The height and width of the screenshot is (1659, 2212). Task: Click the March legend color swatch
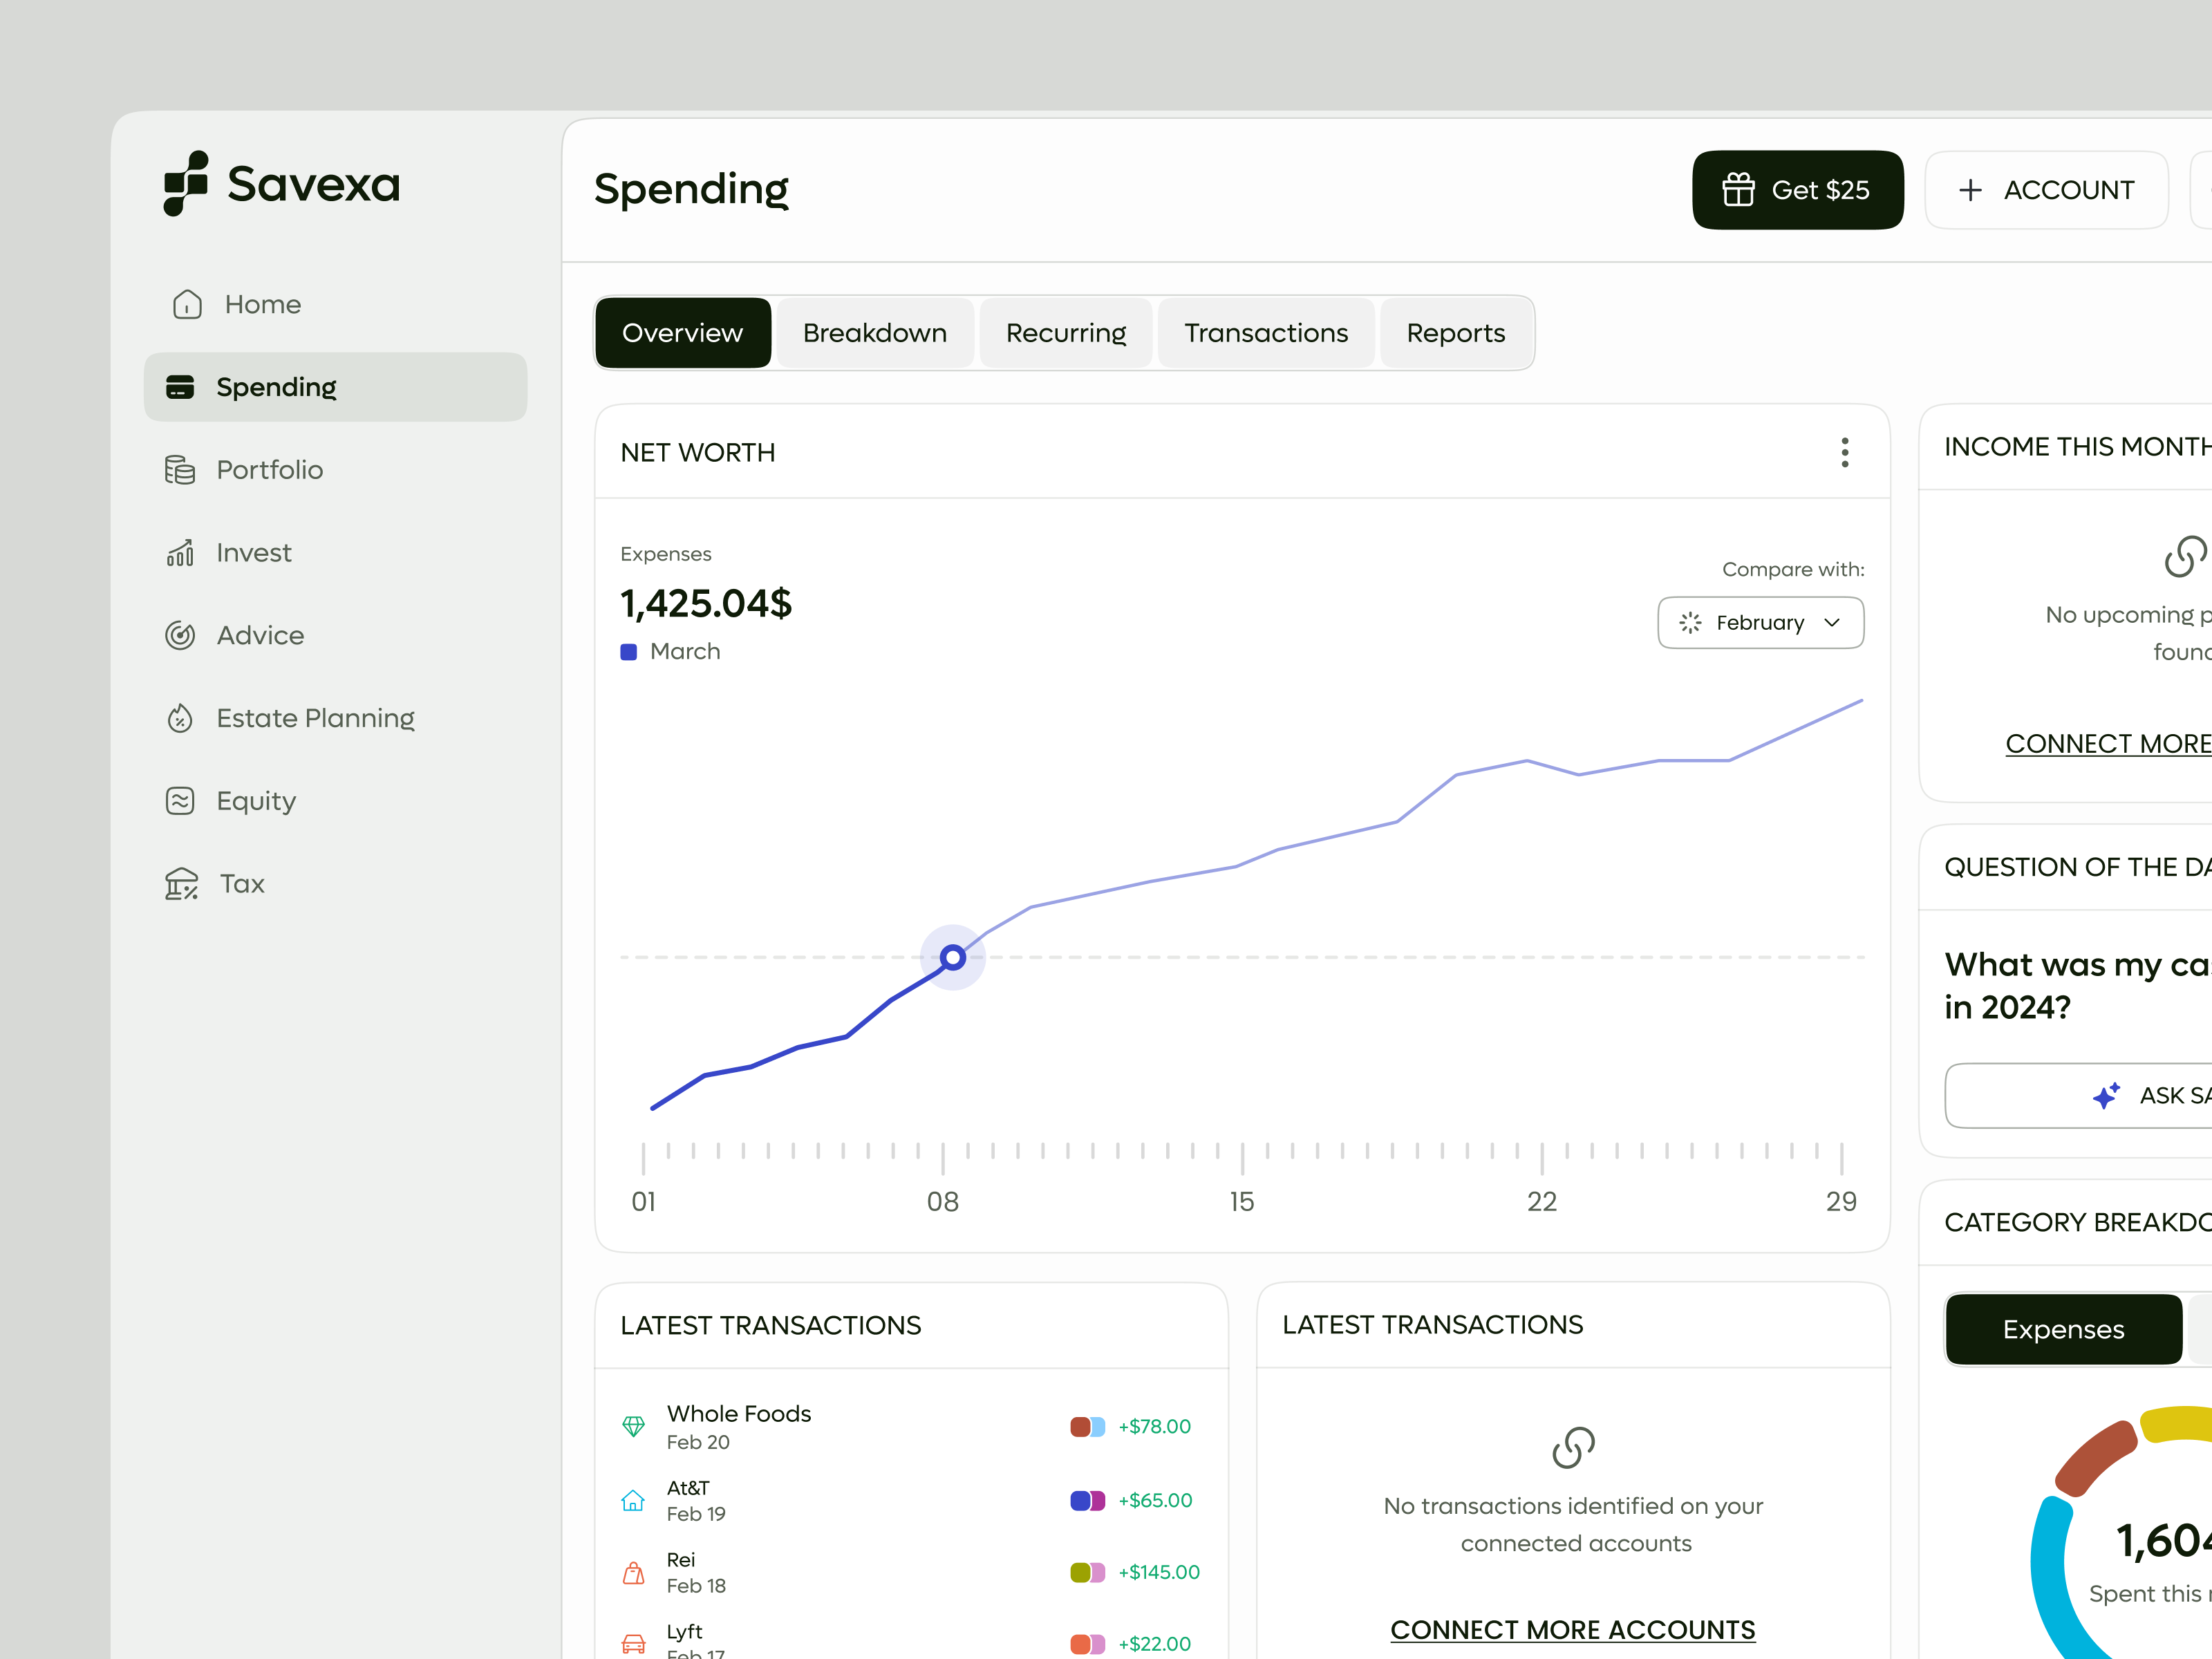click(x=628, y=651)
